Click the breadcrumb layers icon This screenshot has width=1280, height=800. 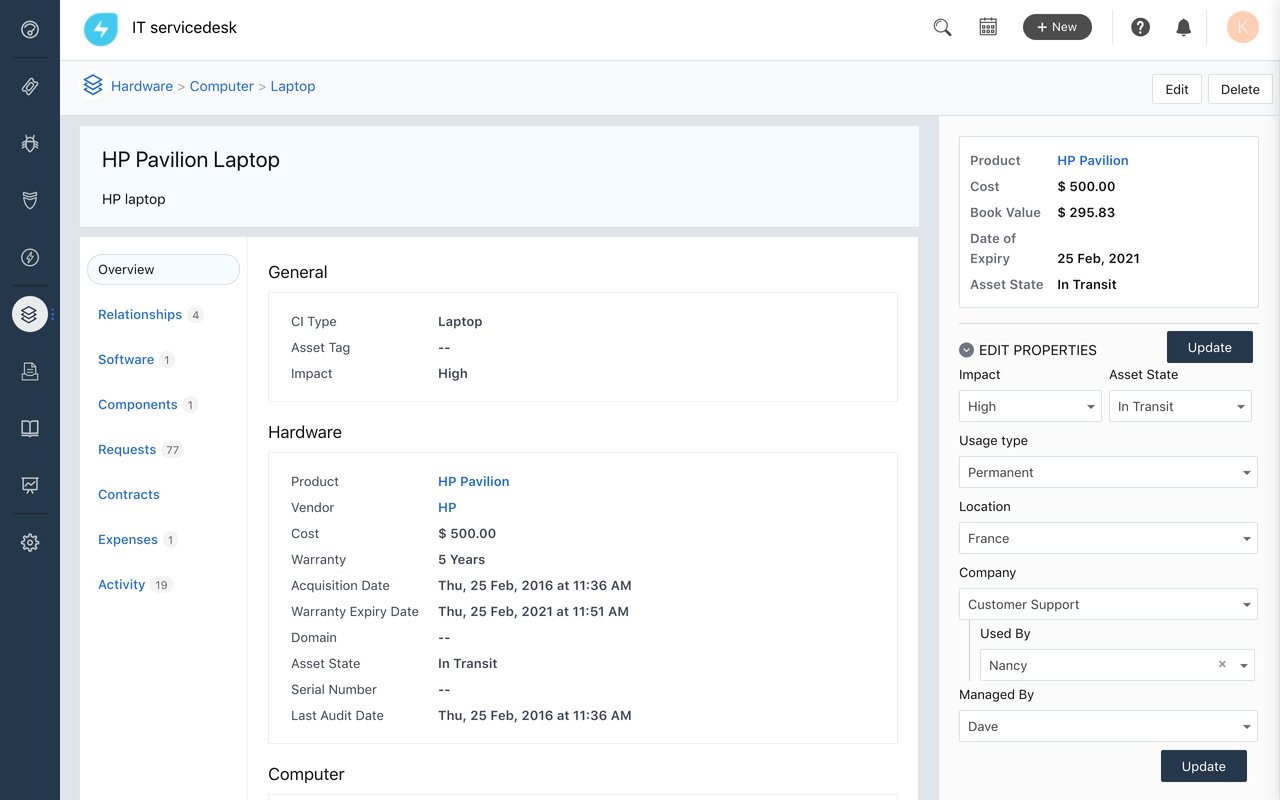coord(93,86)
